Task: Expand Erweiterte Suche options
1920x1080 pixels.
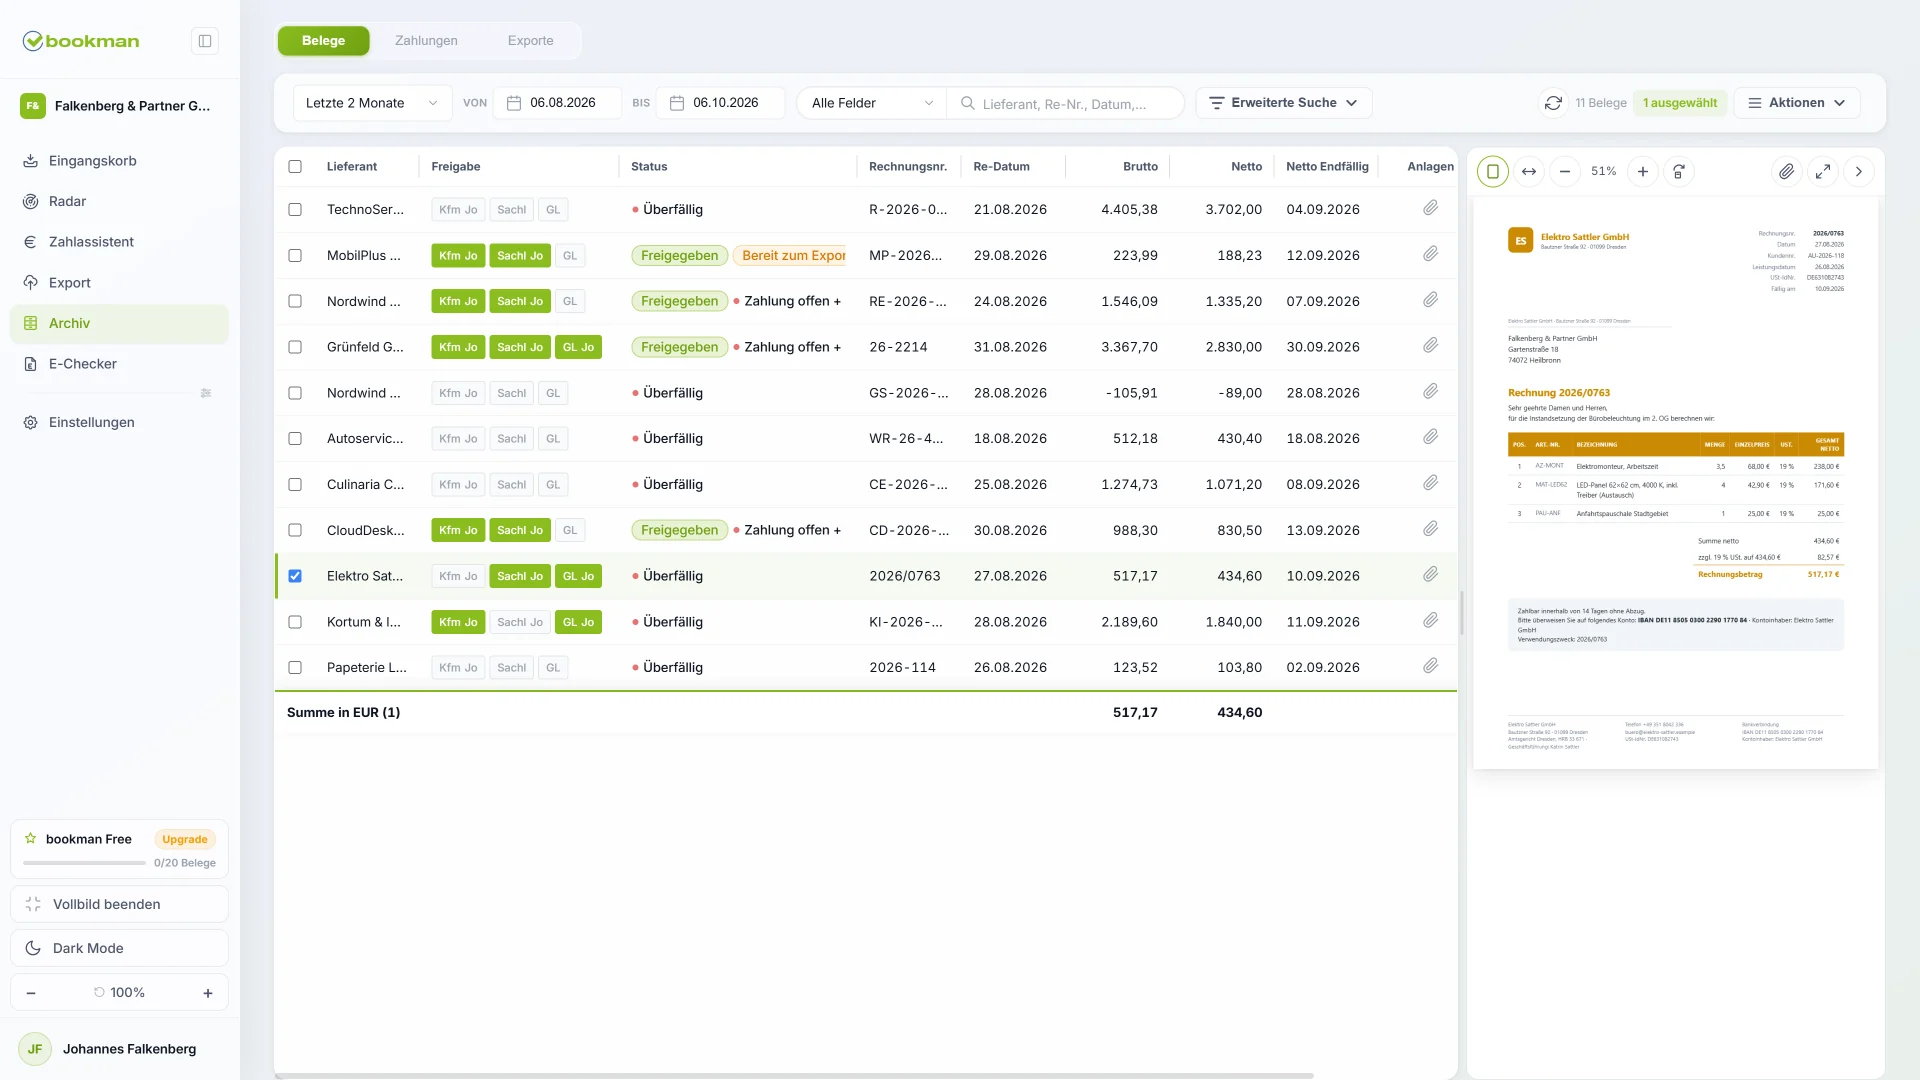Action: (x=1283, y=103)
